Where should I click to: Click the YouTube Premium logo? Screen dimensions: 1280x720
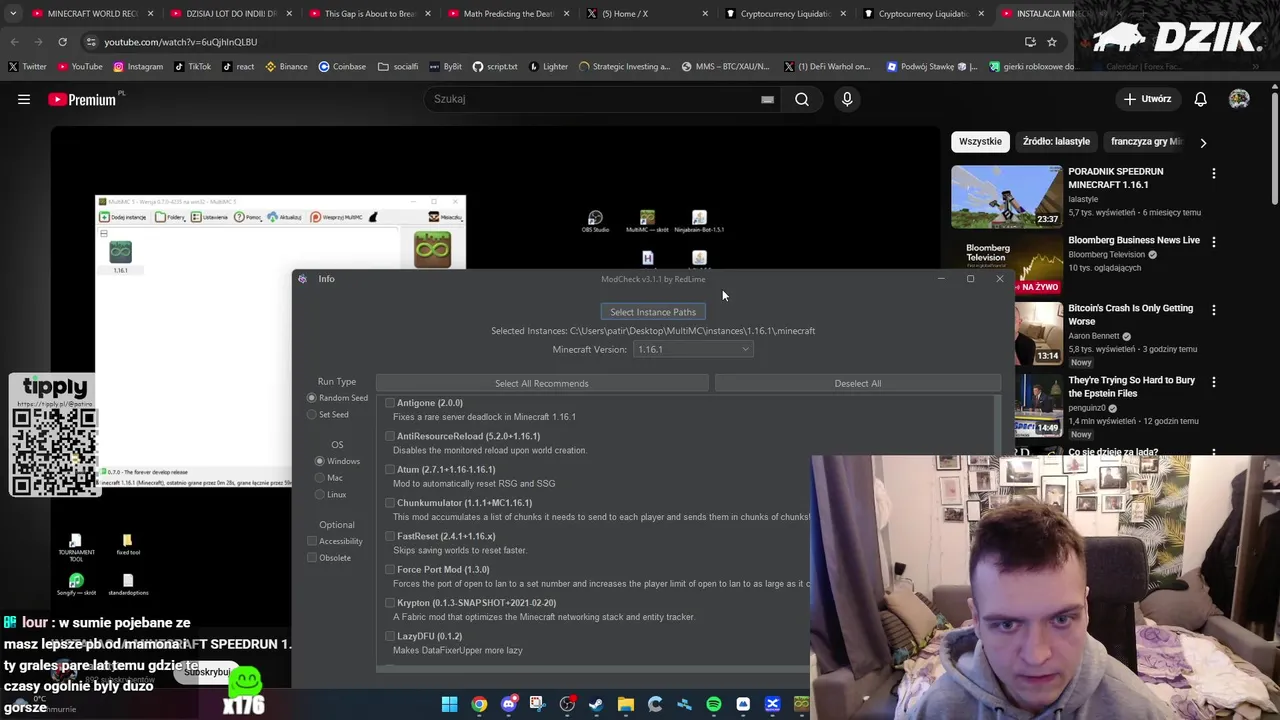[x=82, y=99]
